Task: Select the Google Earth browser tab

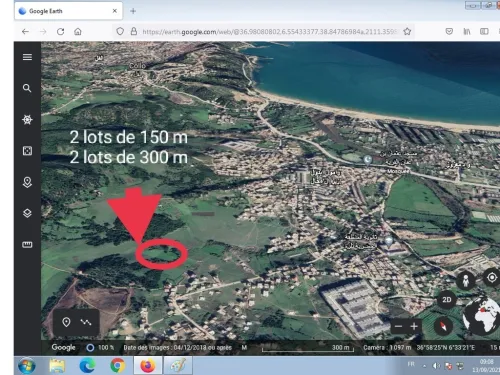Action: click(x=68, y=11)
